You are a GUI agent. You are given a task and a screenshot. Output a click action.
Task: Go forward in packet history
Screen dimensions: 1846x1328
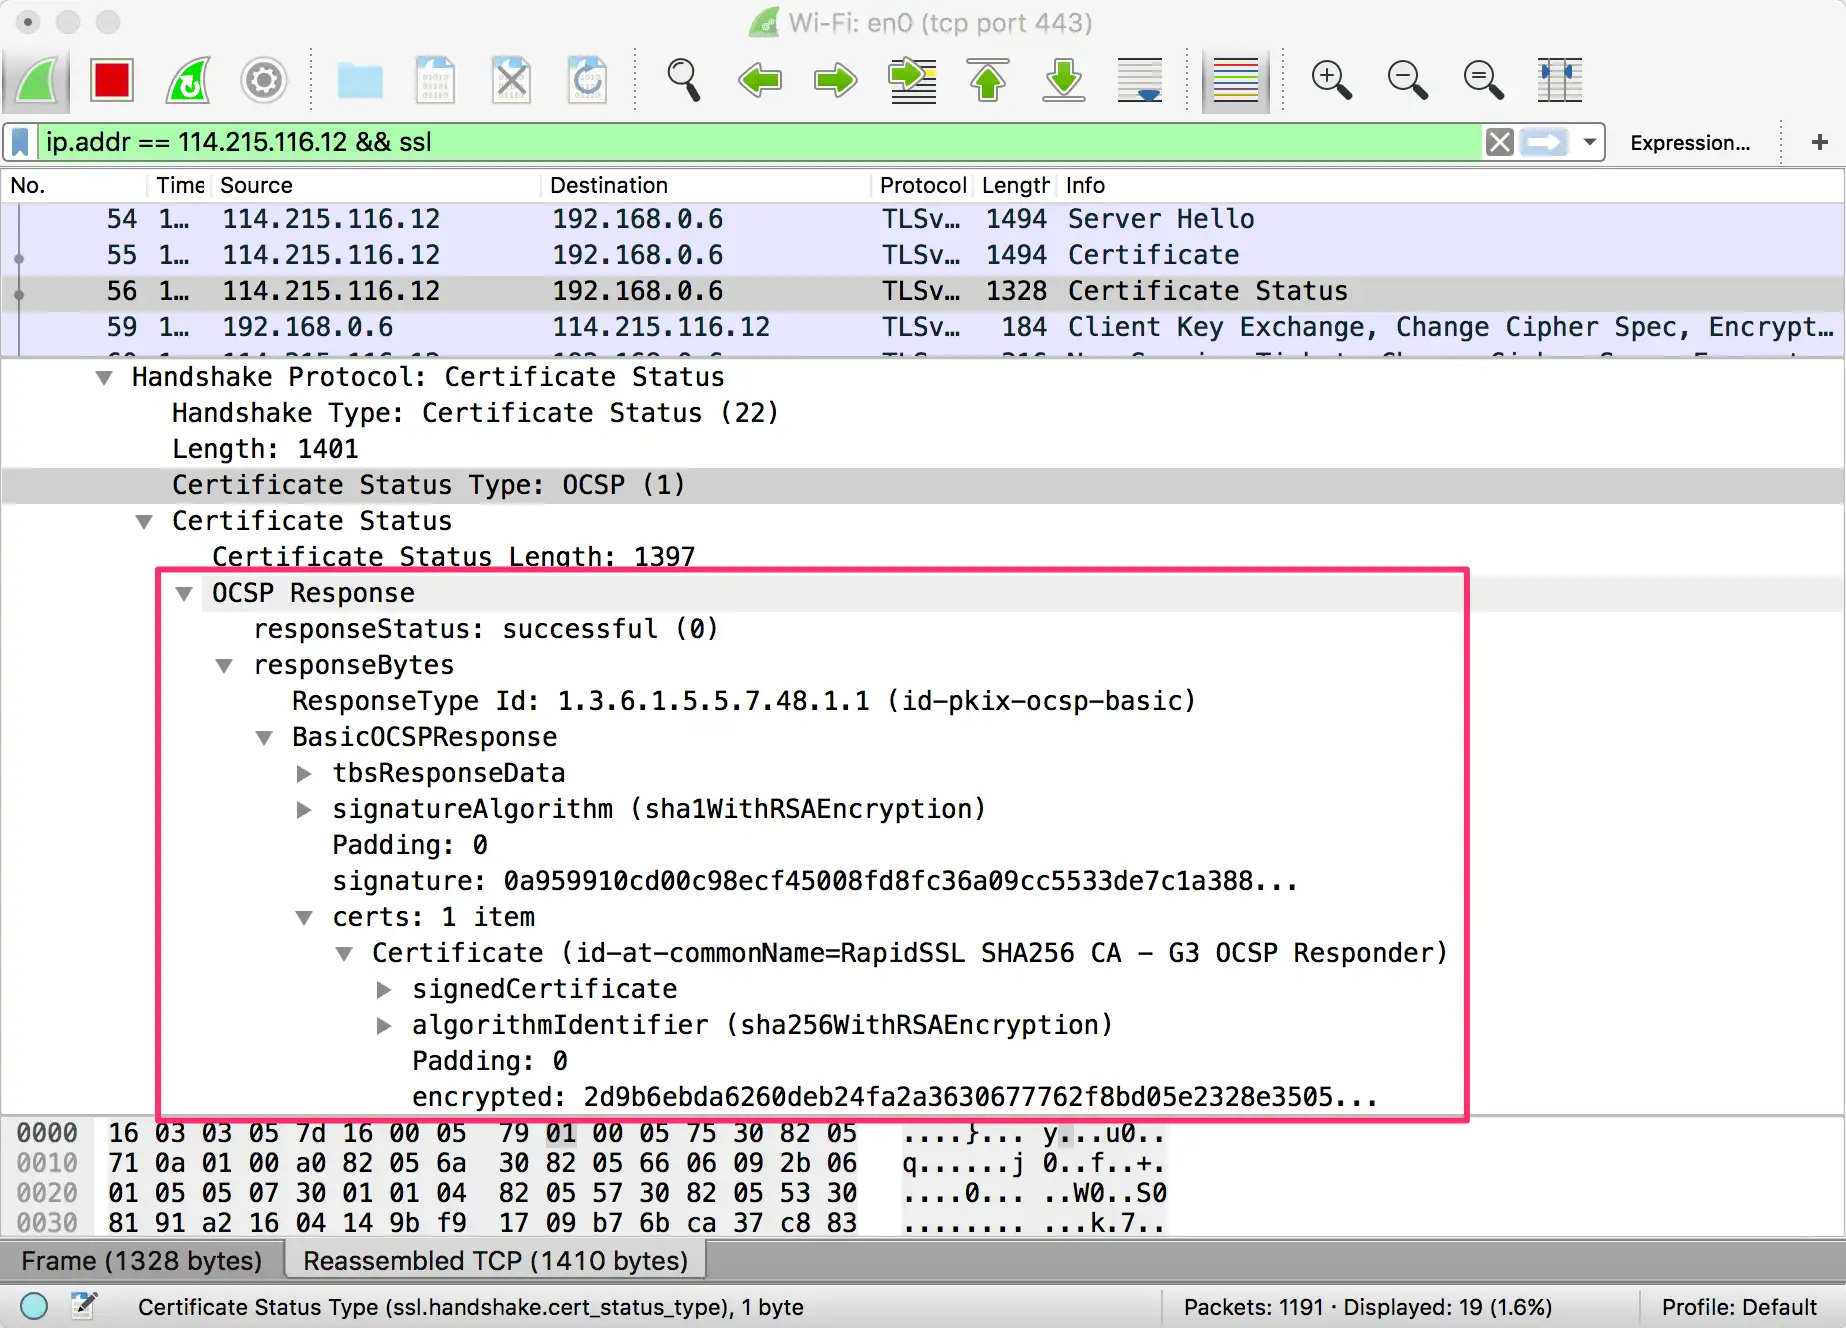point(835,80)
